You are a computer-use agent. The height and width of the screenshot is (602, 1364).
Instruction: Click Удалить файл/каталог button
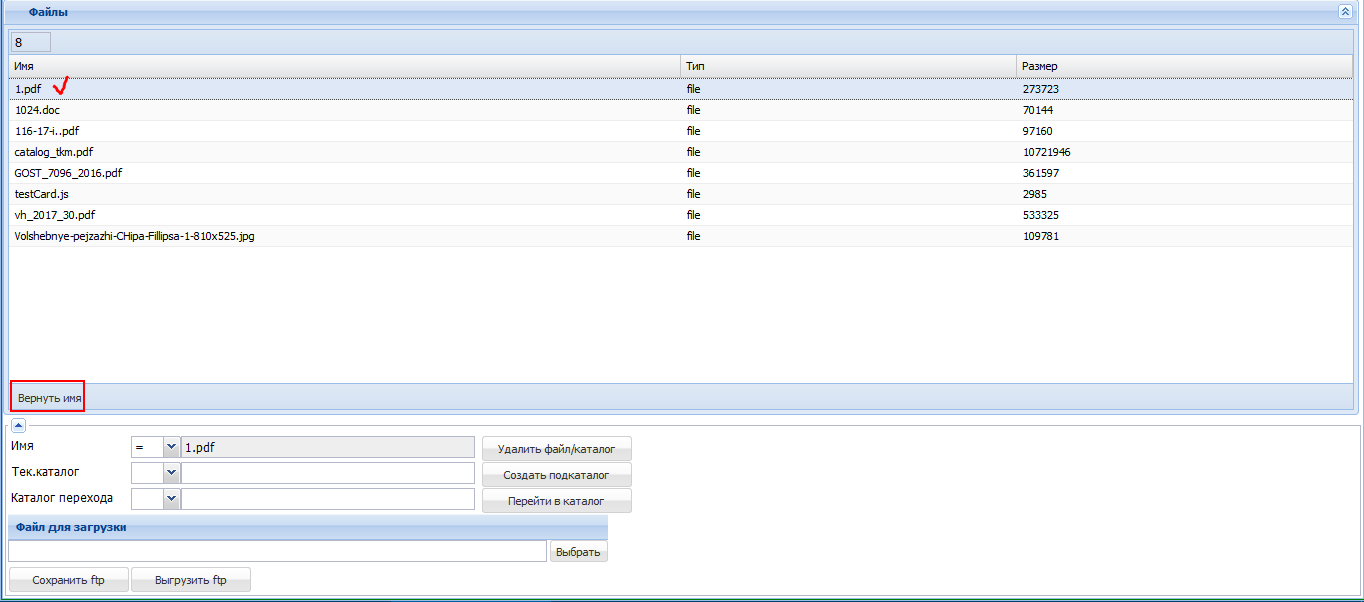556,449
